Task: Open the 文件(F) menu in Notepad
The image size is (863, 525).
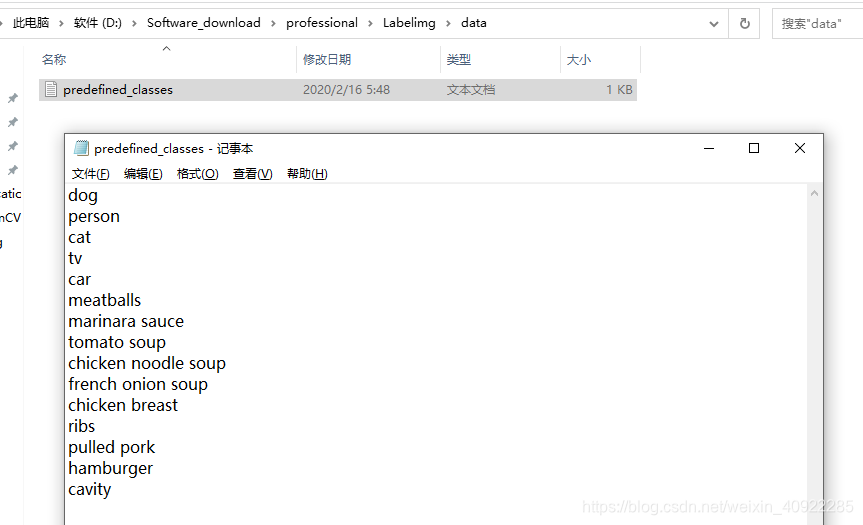Action: (90, 174)
